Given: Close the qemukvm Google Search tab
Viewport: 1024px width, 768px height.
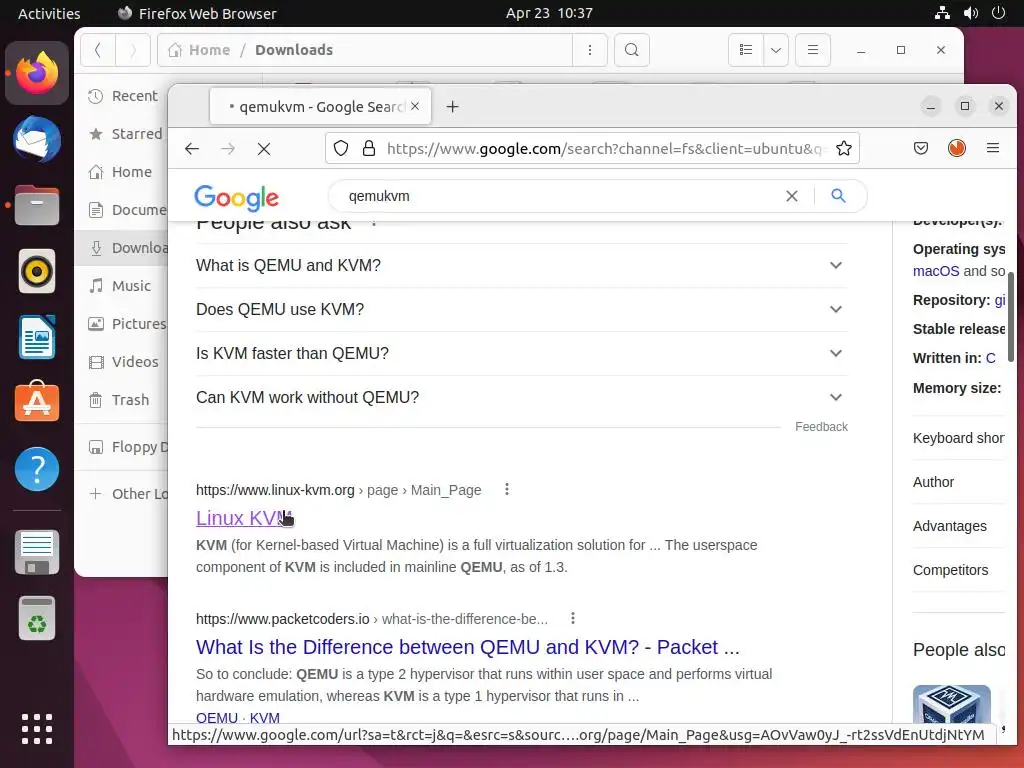Looking at the screenshot, I should 415,106.
